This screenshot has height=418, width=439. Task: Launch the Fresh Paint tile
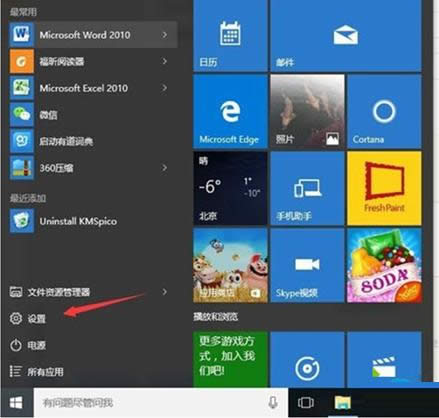click(x=384, y=188)
